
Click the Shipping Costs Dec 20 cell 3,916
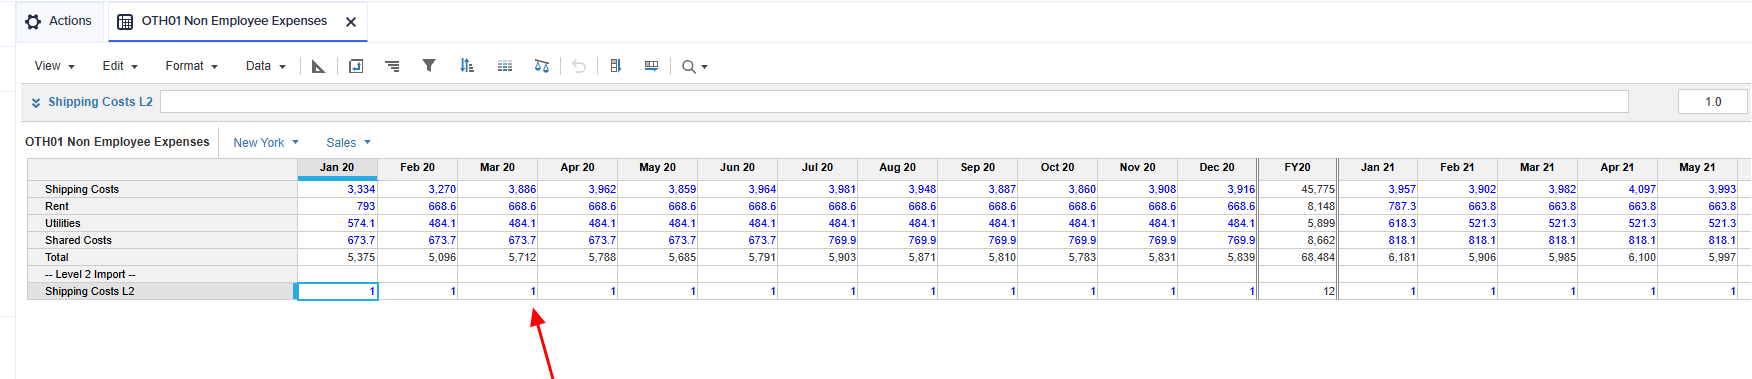point(1217,189)
